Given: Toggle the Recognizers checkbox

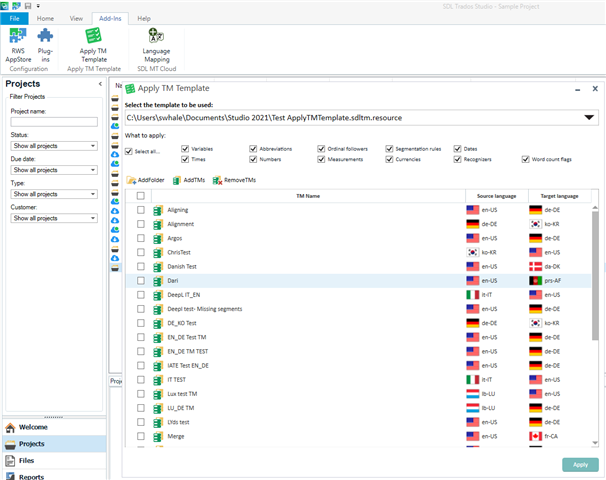Looking at the screenshot, I should point(458,159).
